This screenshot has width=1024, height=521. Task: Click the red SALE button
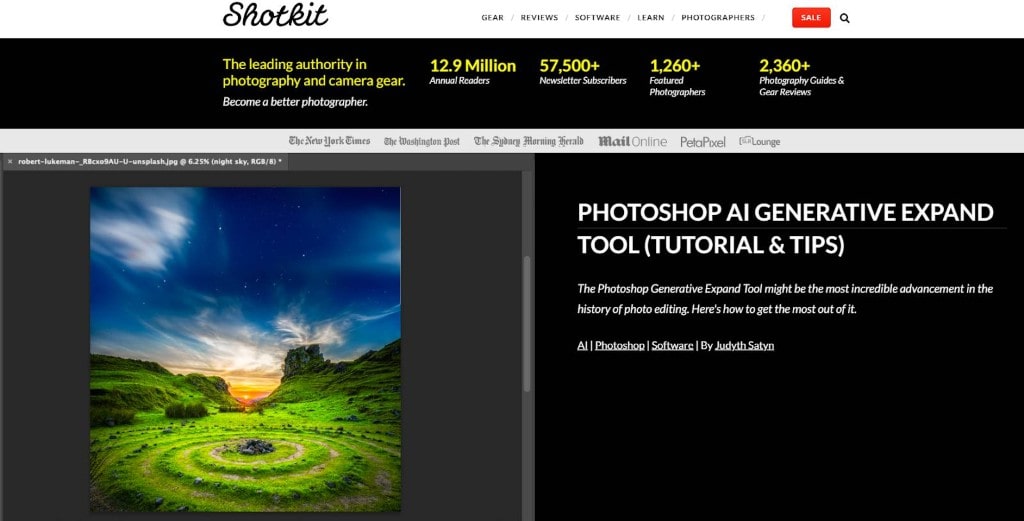[811, 18]
